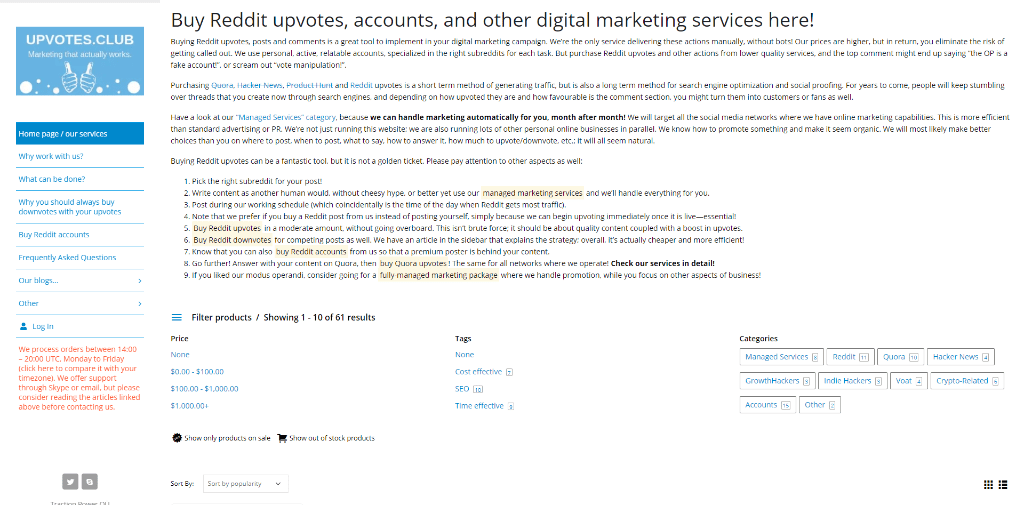Expand the Our blogs submenu
Screen dimensions: 1024x505
138,281
